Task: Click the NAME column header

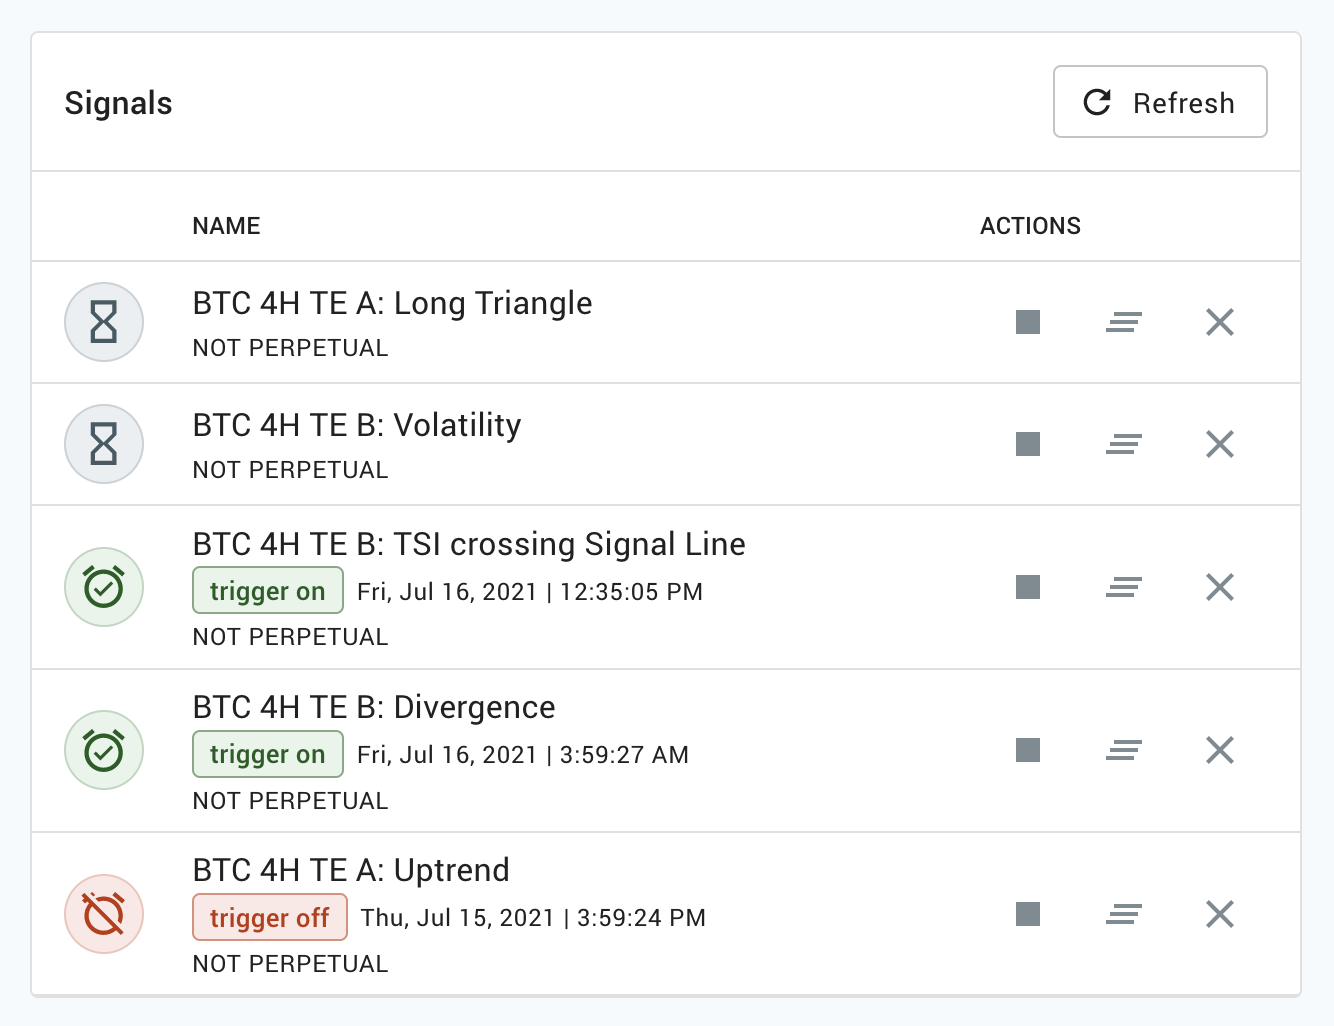Action: coord(227,226)
